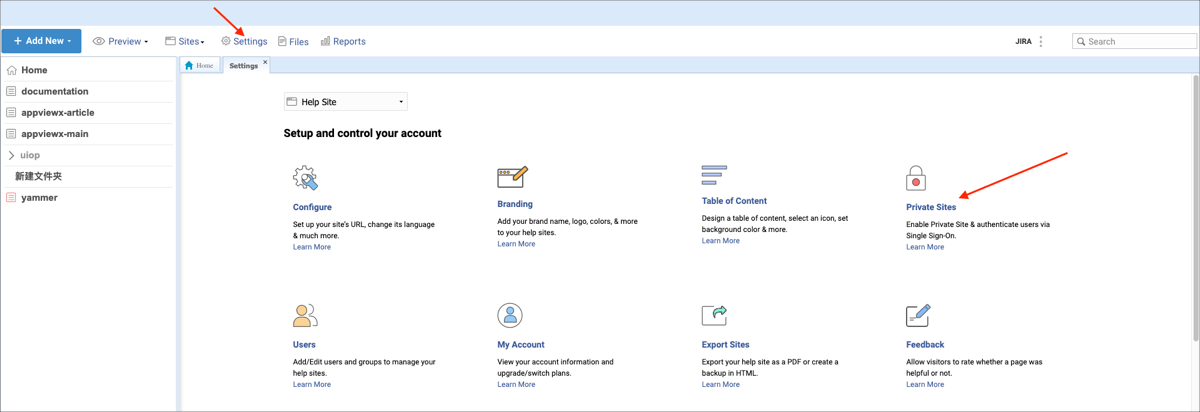1200x412 pixels.
Task: Click Learn More under Configure
Action: (x=311, y=247)
